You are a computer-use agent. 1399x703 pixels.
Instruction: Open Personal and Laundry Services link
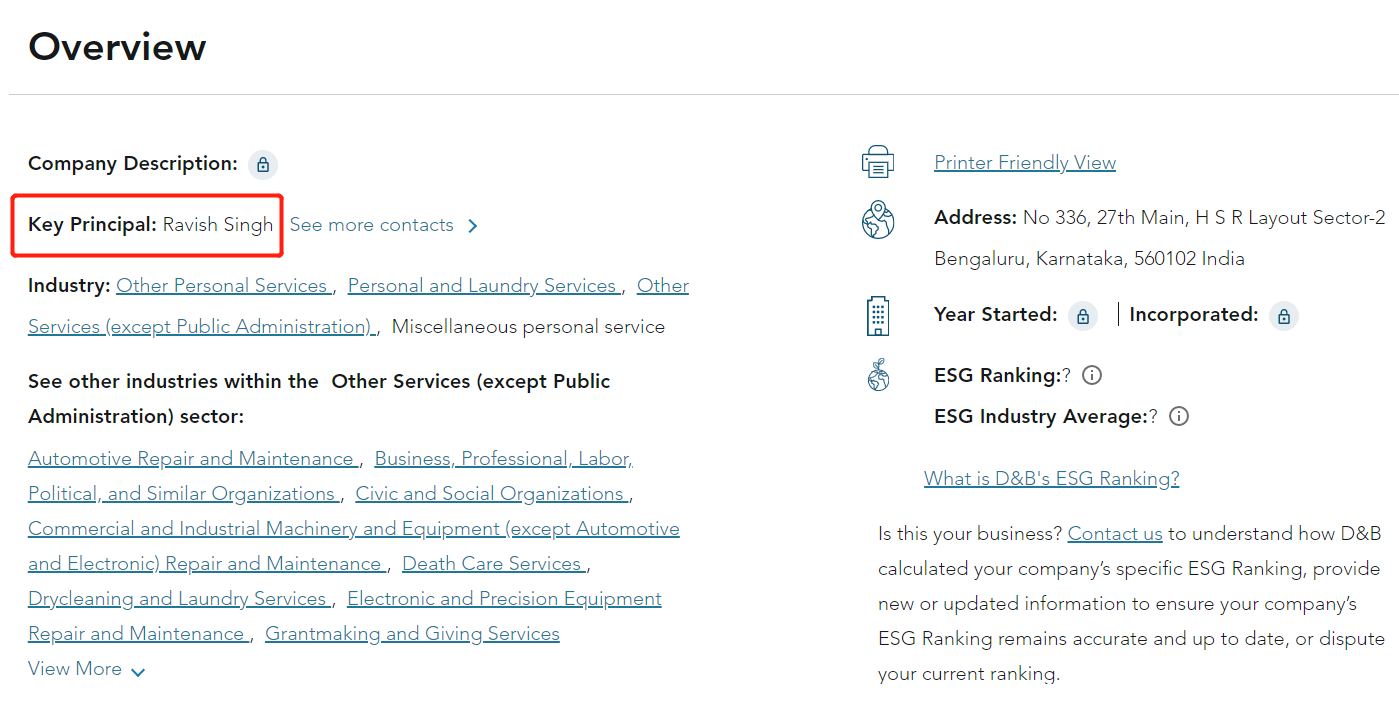[x=482, y=285]
